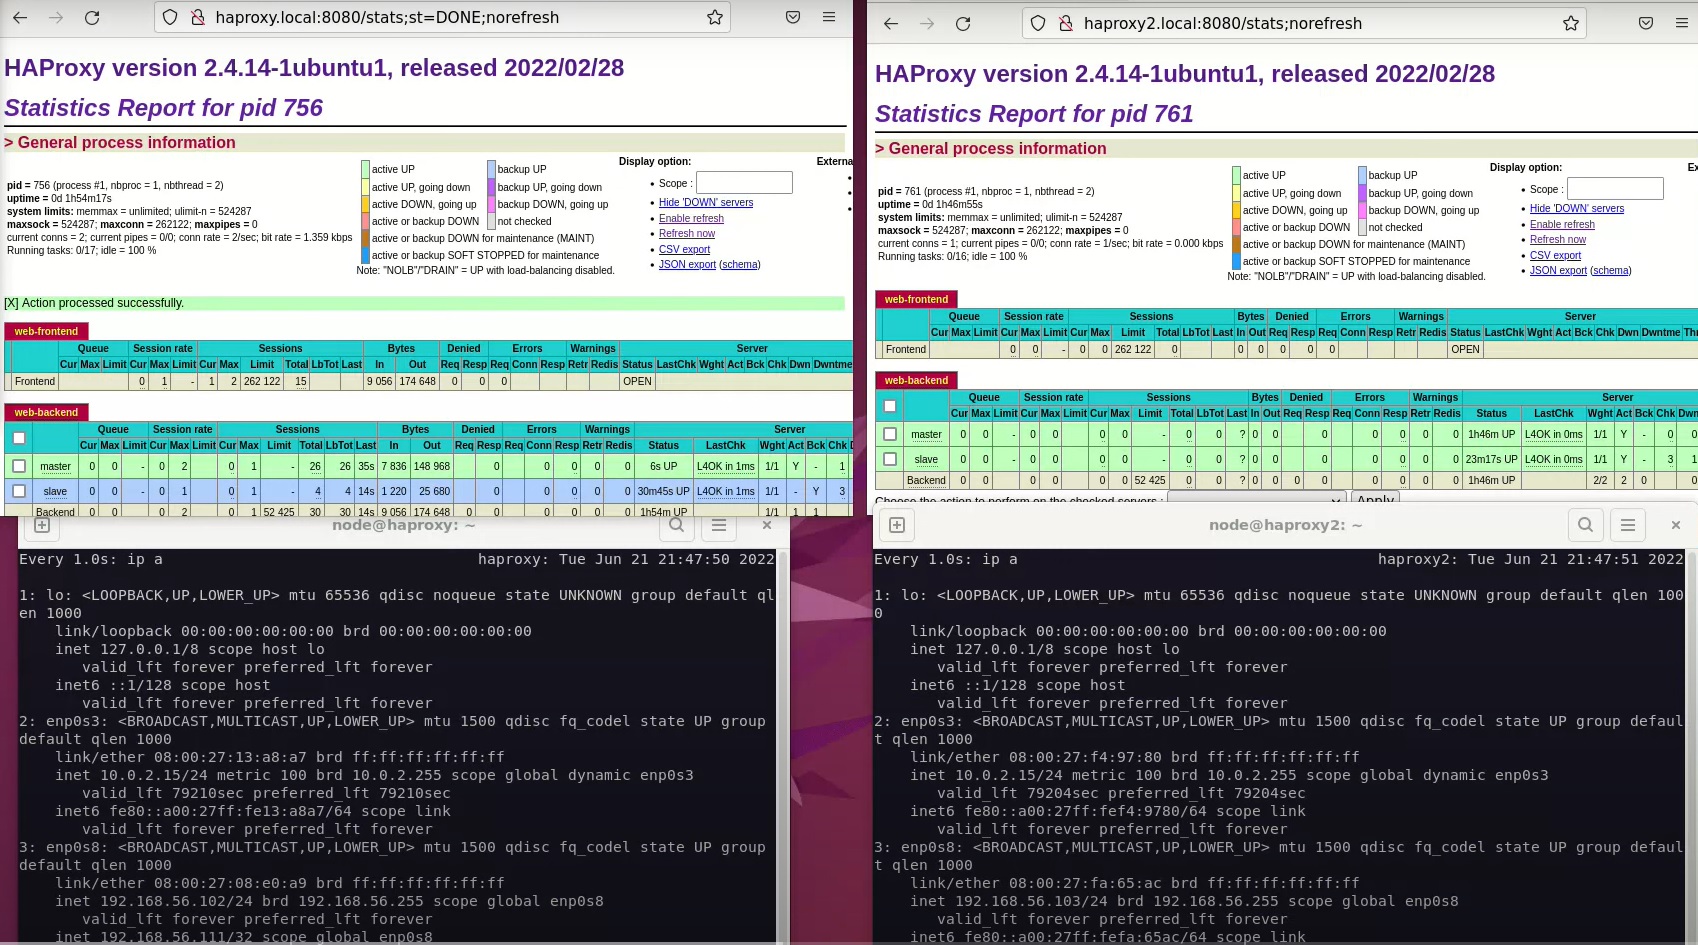This screenshot has width=1698, height=945.
Task: Click Enable refresh link on haproxy2.local
Action: [x=1562, y=224]
